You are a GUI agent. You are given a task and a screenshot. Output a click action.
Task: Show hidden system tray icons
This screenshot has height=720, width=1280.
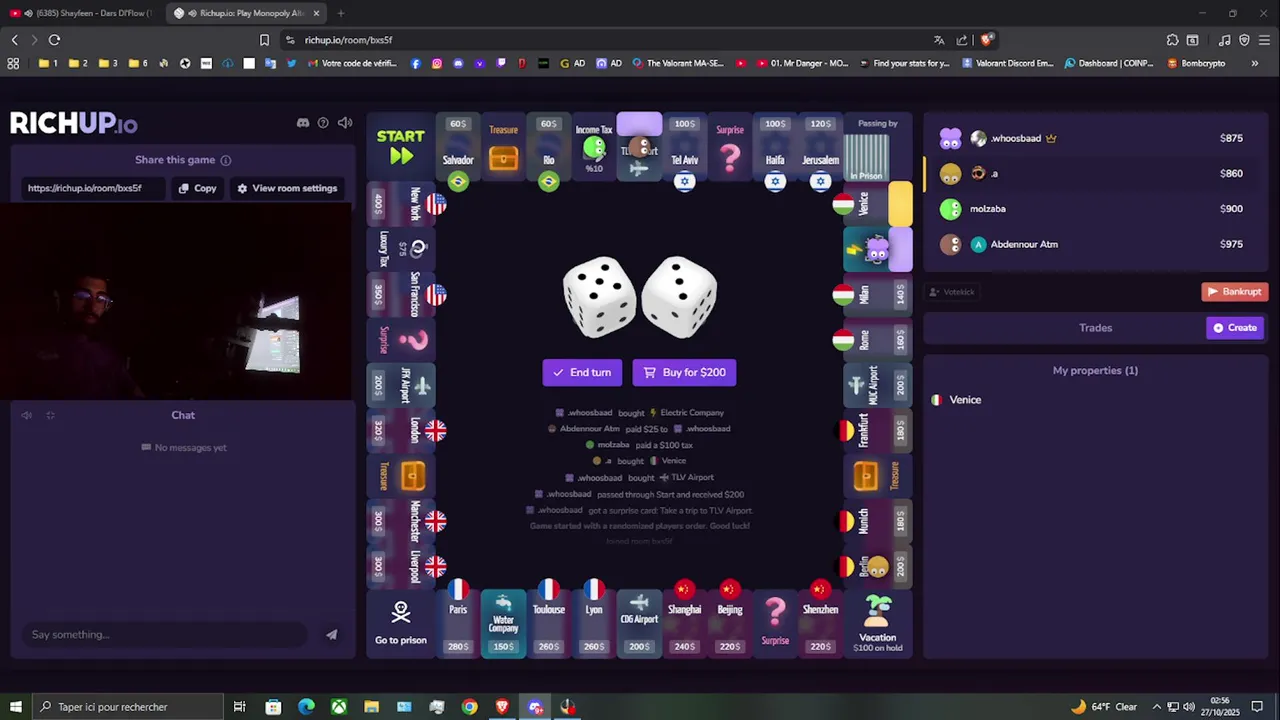point(1156,707)
